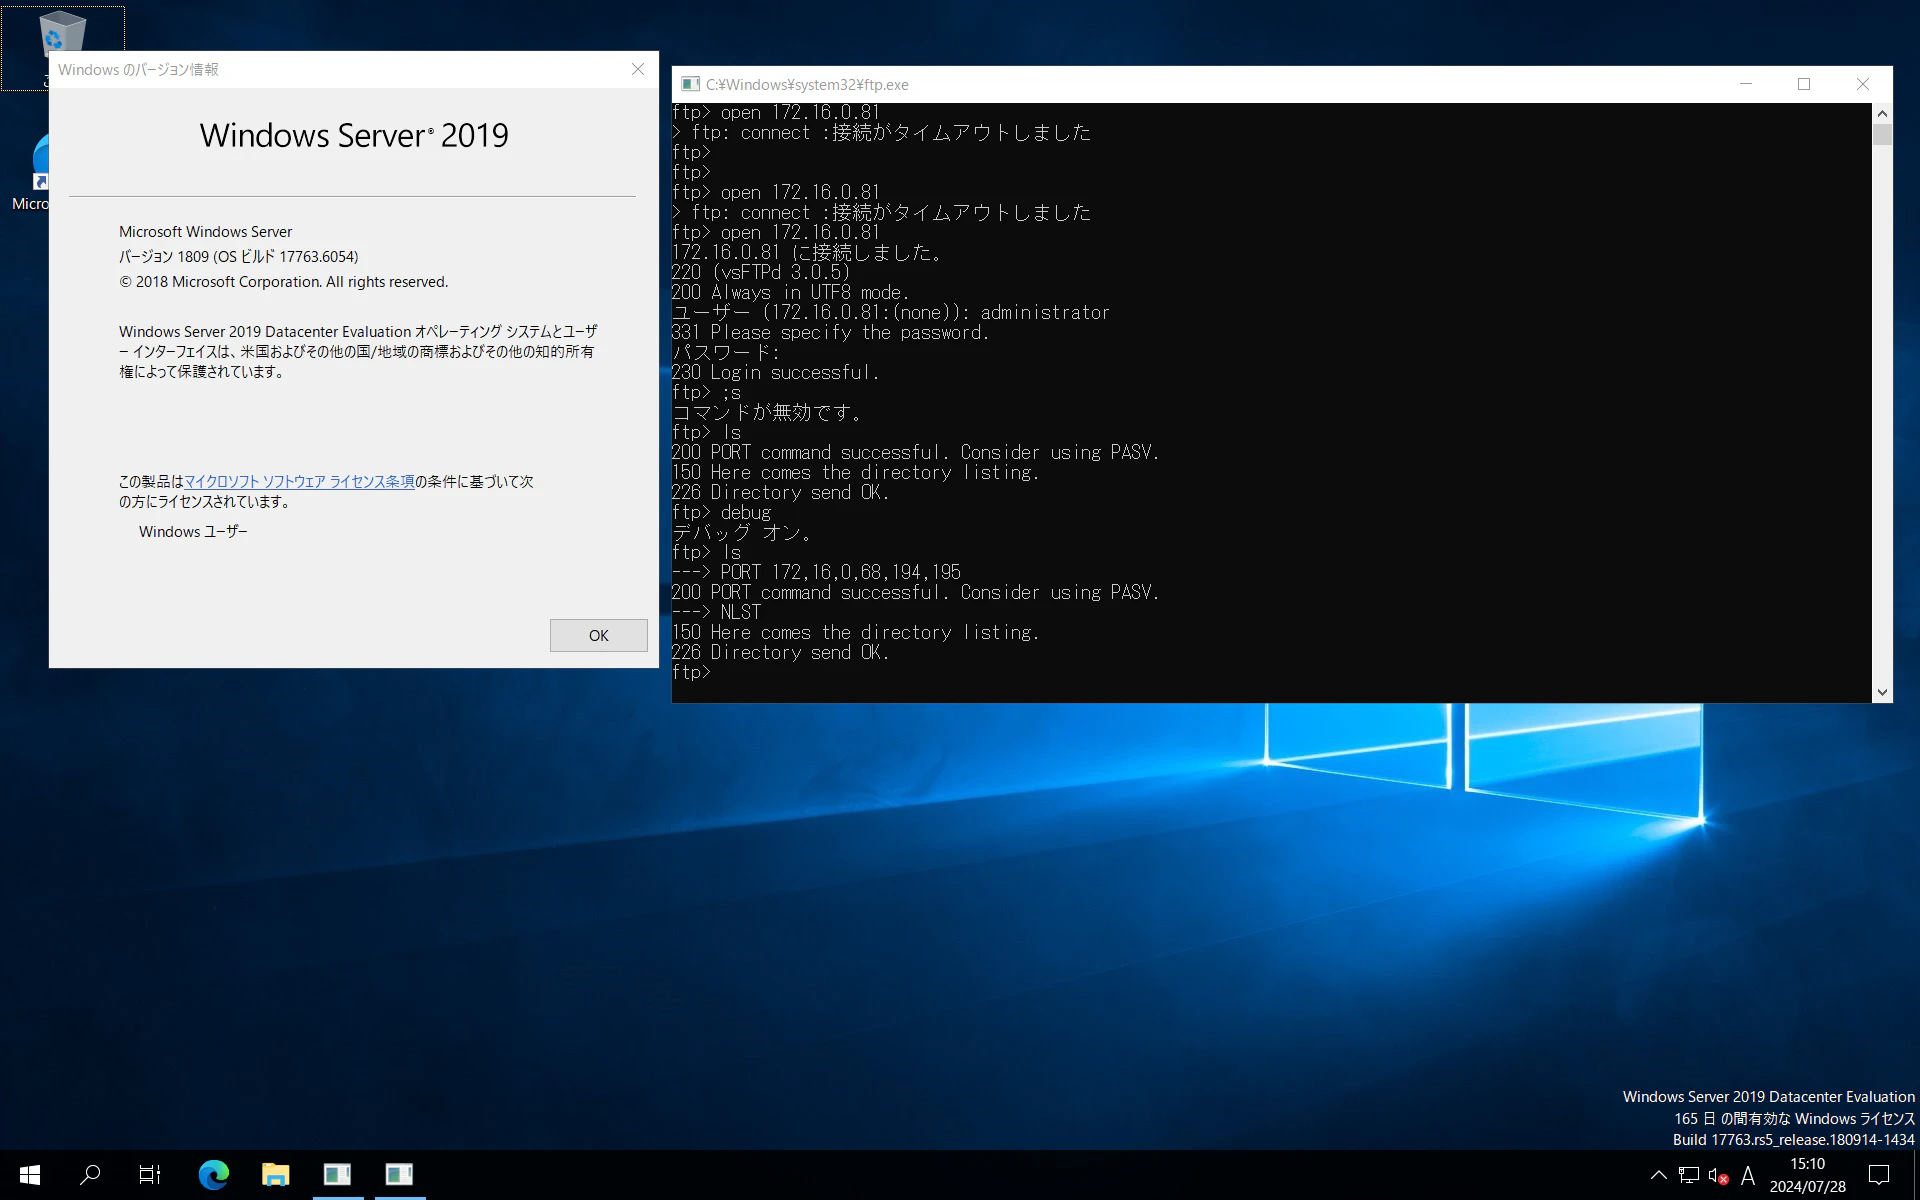The width and height of the screenshot is (1920, 1200).
Task: Minimize the ftp.exe console window
Action: (x=1746, y=84)
